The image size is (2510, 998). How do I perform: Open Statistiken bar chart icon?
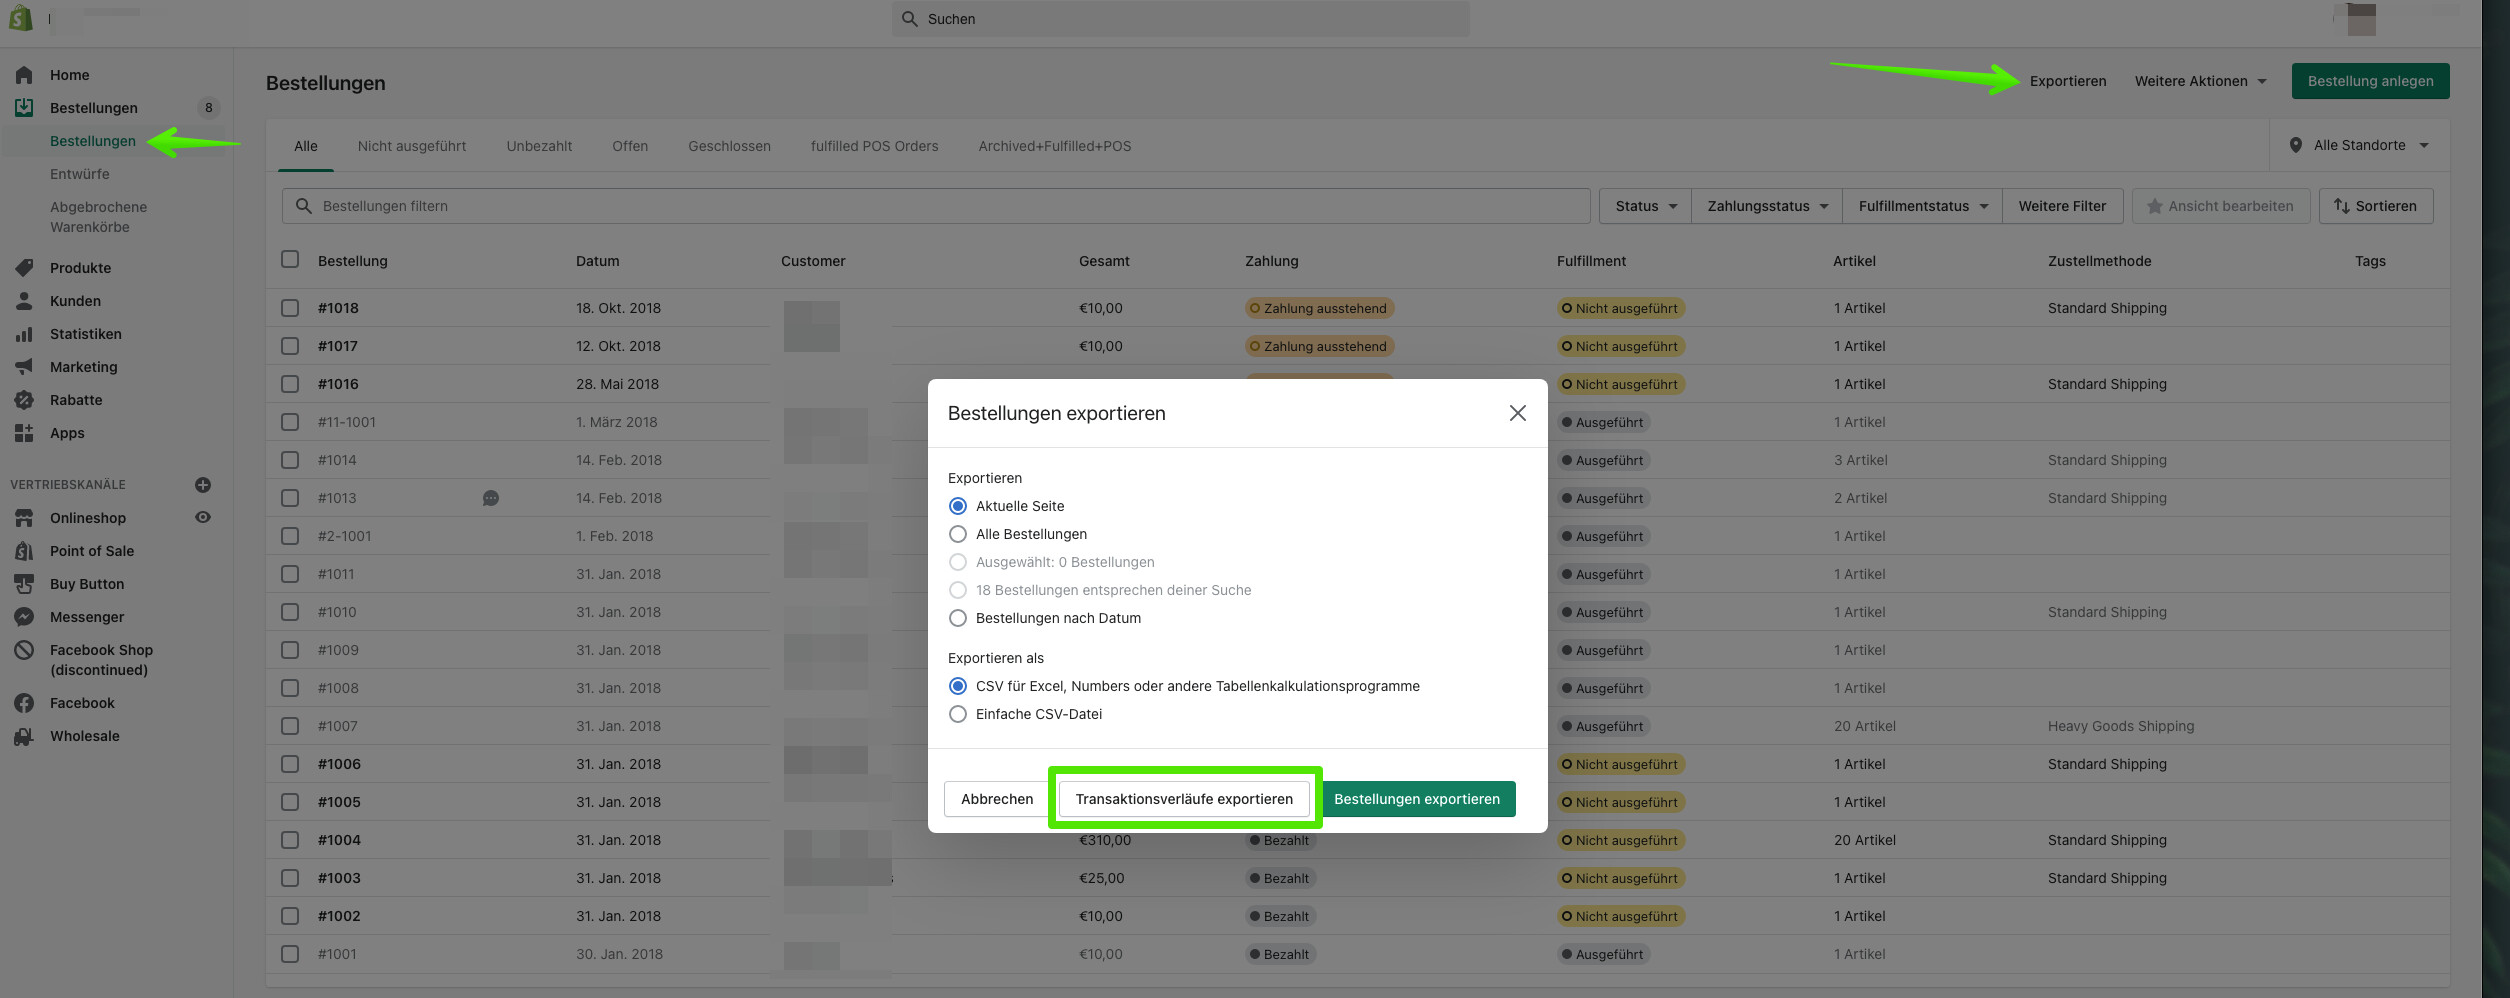24,334
